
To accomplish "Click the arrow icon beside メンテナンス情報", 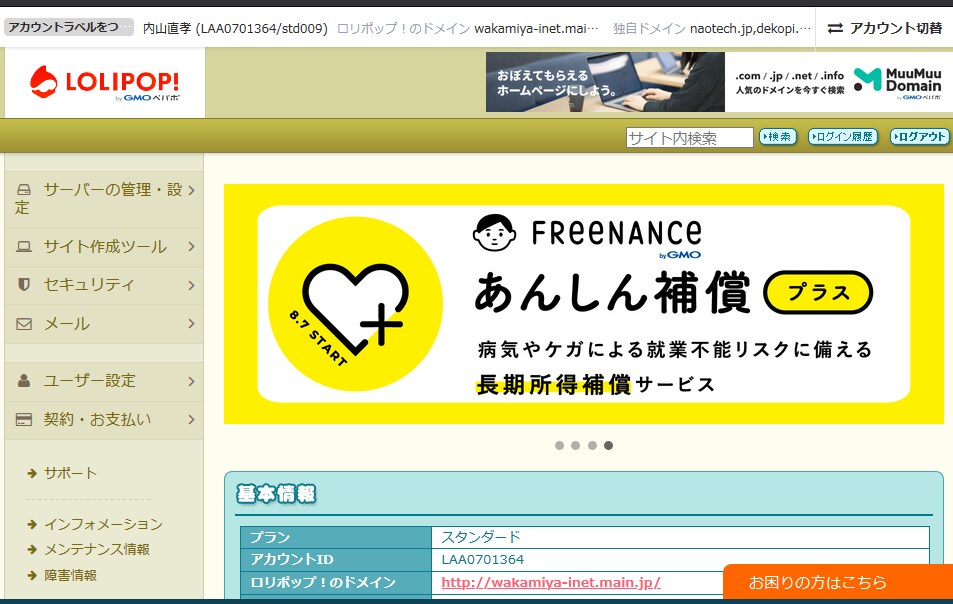I will pyautogui.click(x=32, y=549).
